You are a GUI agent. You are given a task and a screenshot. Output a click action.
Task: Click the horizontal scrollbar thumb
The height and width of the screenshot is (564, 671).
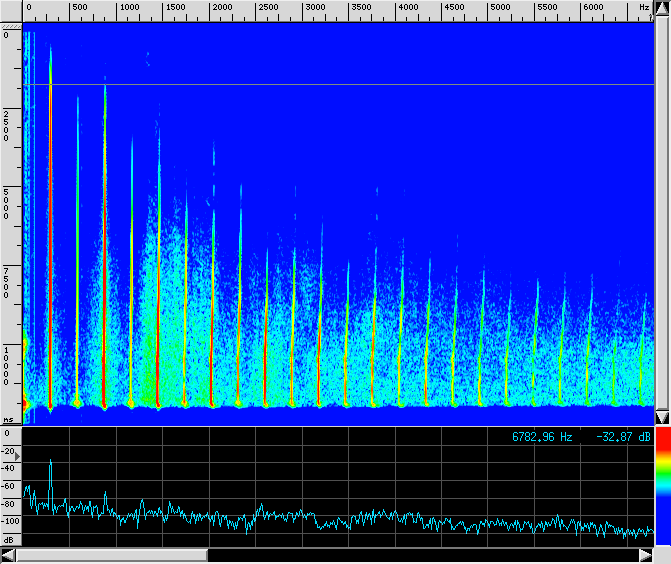click(x=111, y=555)
